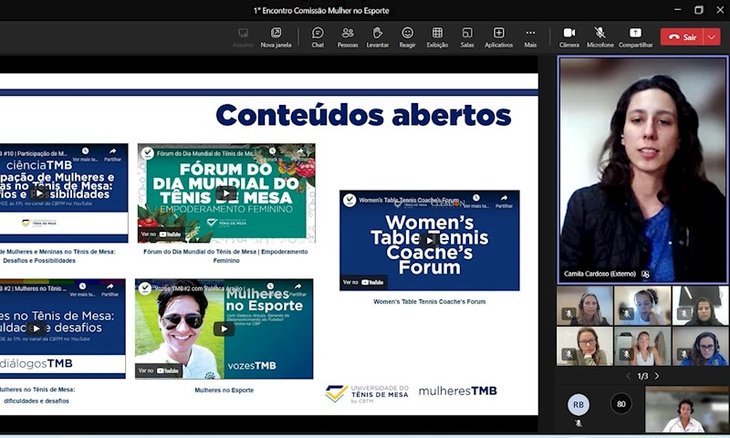Screen dimensions: 730x438
Task: Click Partilhar on the Mulheres no Esporte video
Action: (298, 290)
